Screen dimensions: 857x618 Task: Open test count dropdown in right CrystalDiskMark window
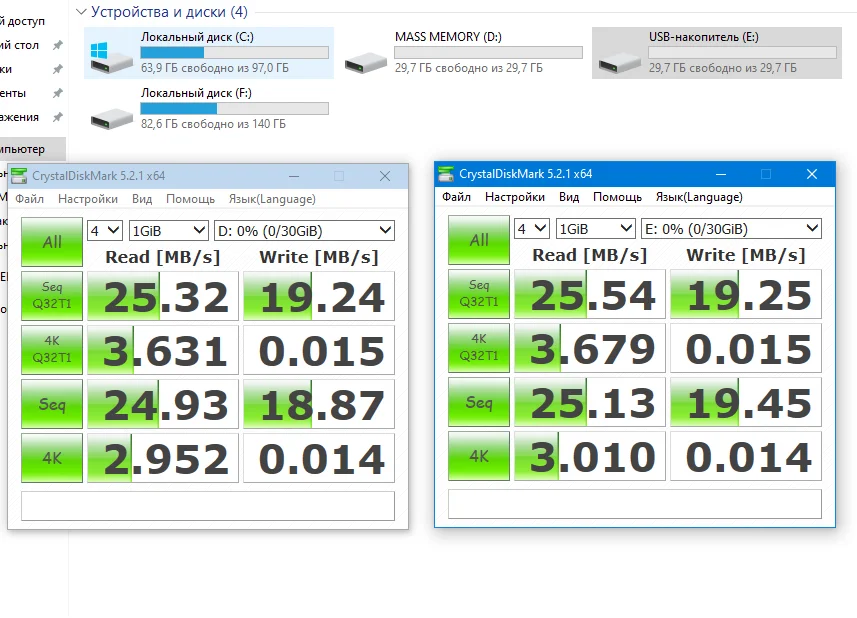coord(532,228)
